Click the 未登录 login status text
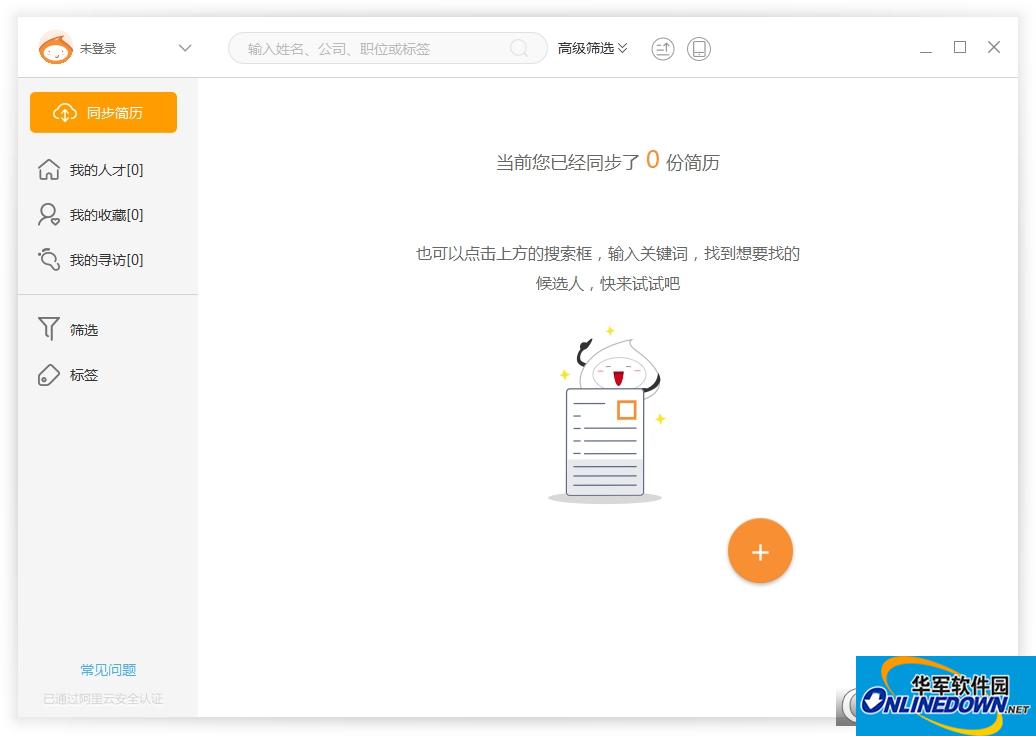 tap(98, 48)
